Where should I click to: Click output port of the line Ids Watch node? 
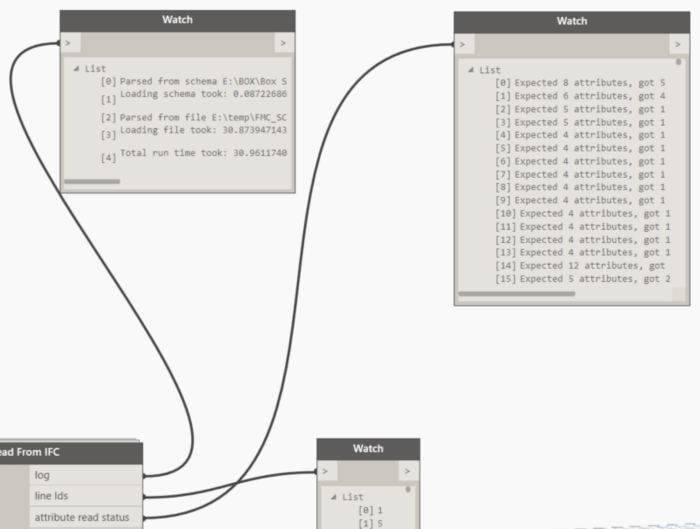pos(407,471)
